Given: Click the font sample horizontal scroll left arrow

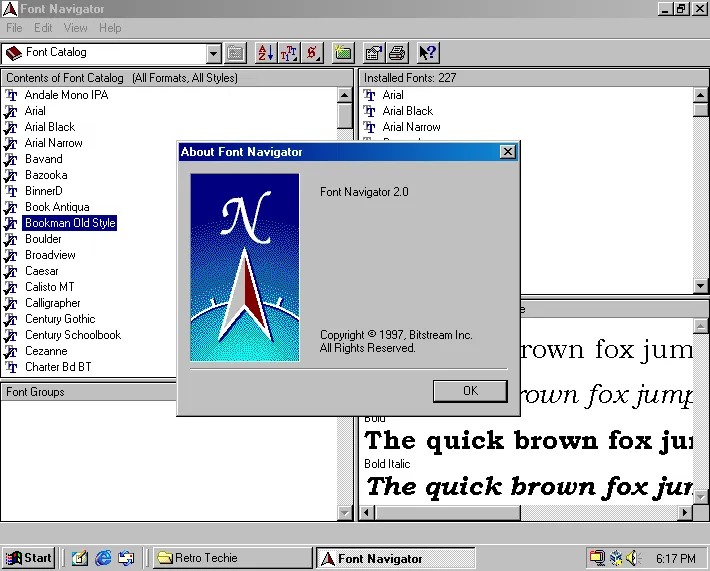Looking at the screenshot, I should (x=366, y=513).
